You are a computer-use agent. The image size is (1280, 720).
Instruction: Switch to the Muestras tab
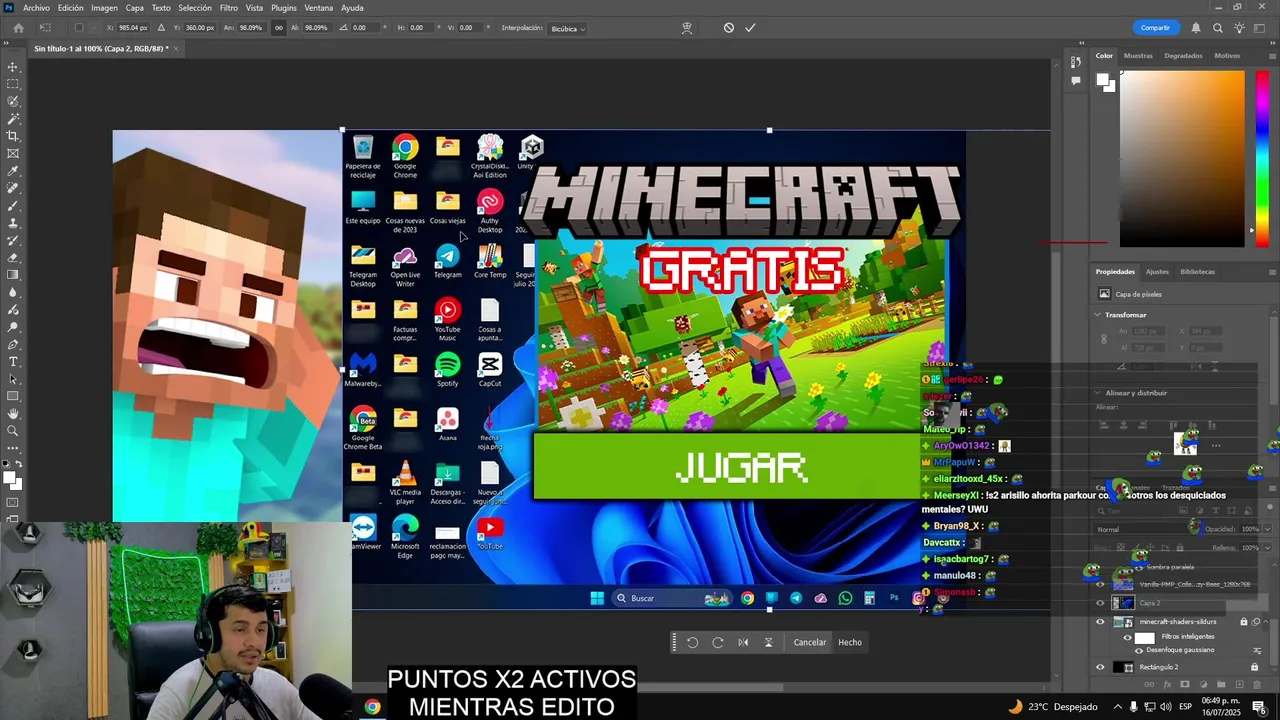[x=1138, y=56]
